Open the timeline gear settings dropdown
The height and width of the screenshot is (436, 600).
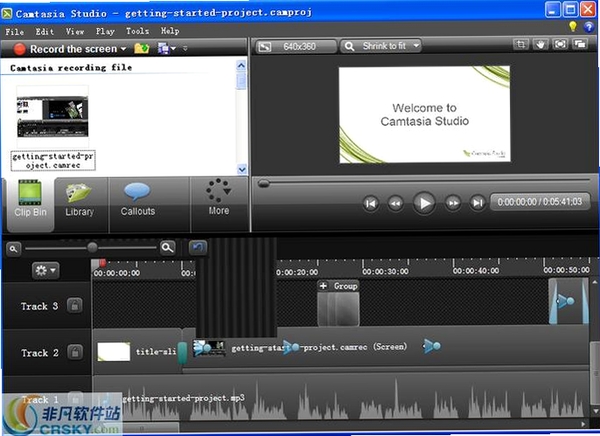[46, 270]
